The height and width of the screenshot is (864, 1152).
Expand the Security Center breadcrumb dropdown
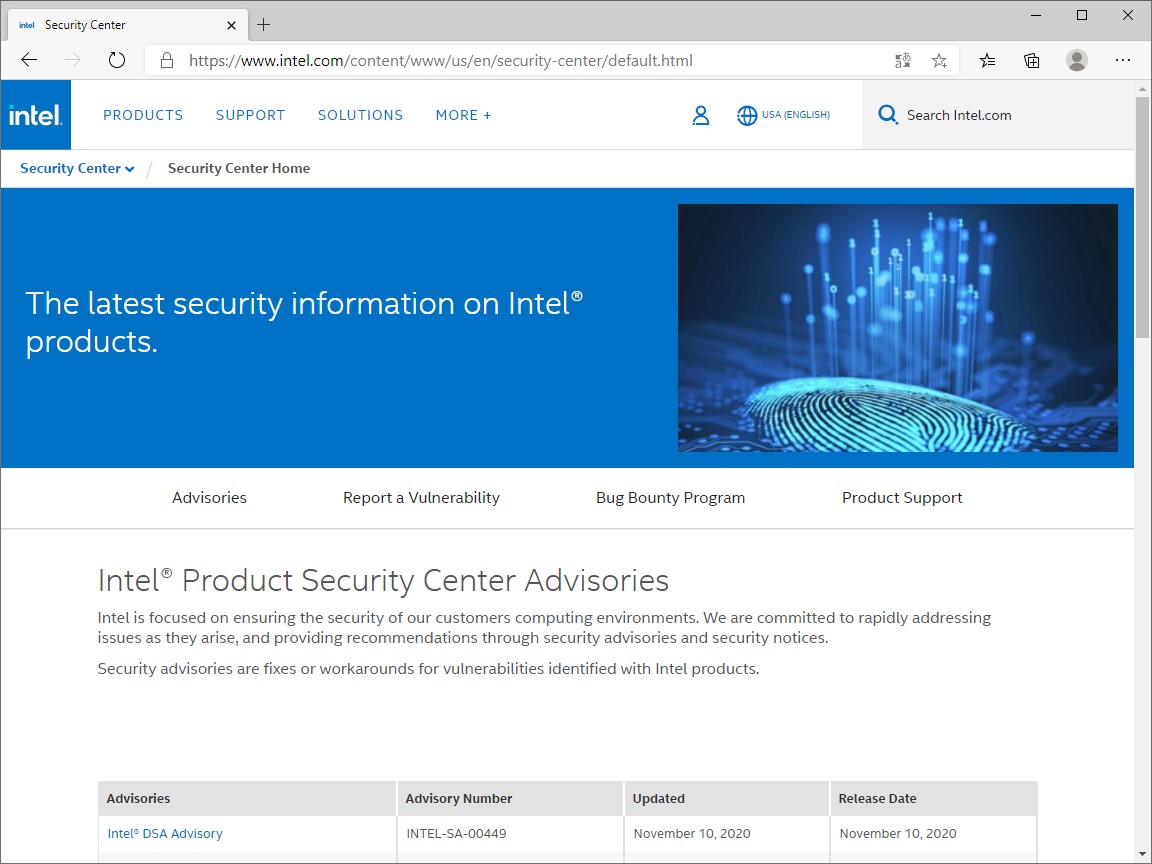[x=76, y=168]
